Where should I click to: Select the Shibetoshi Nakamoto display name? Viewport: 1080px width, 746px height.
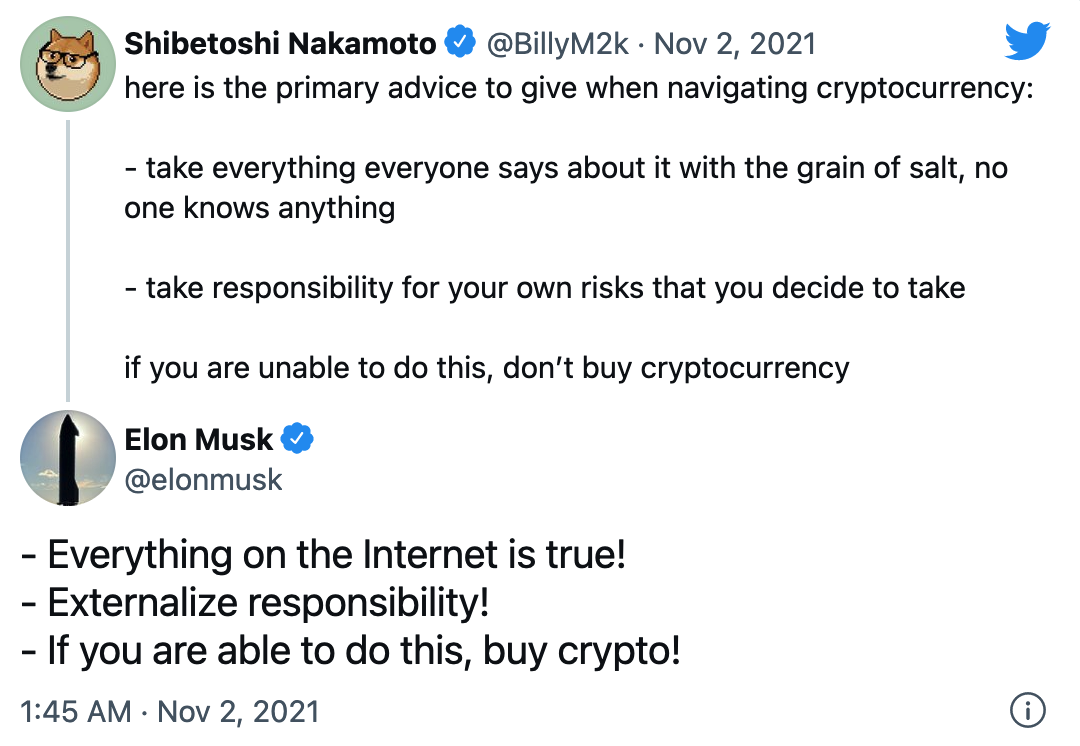[x=280, y=42]
